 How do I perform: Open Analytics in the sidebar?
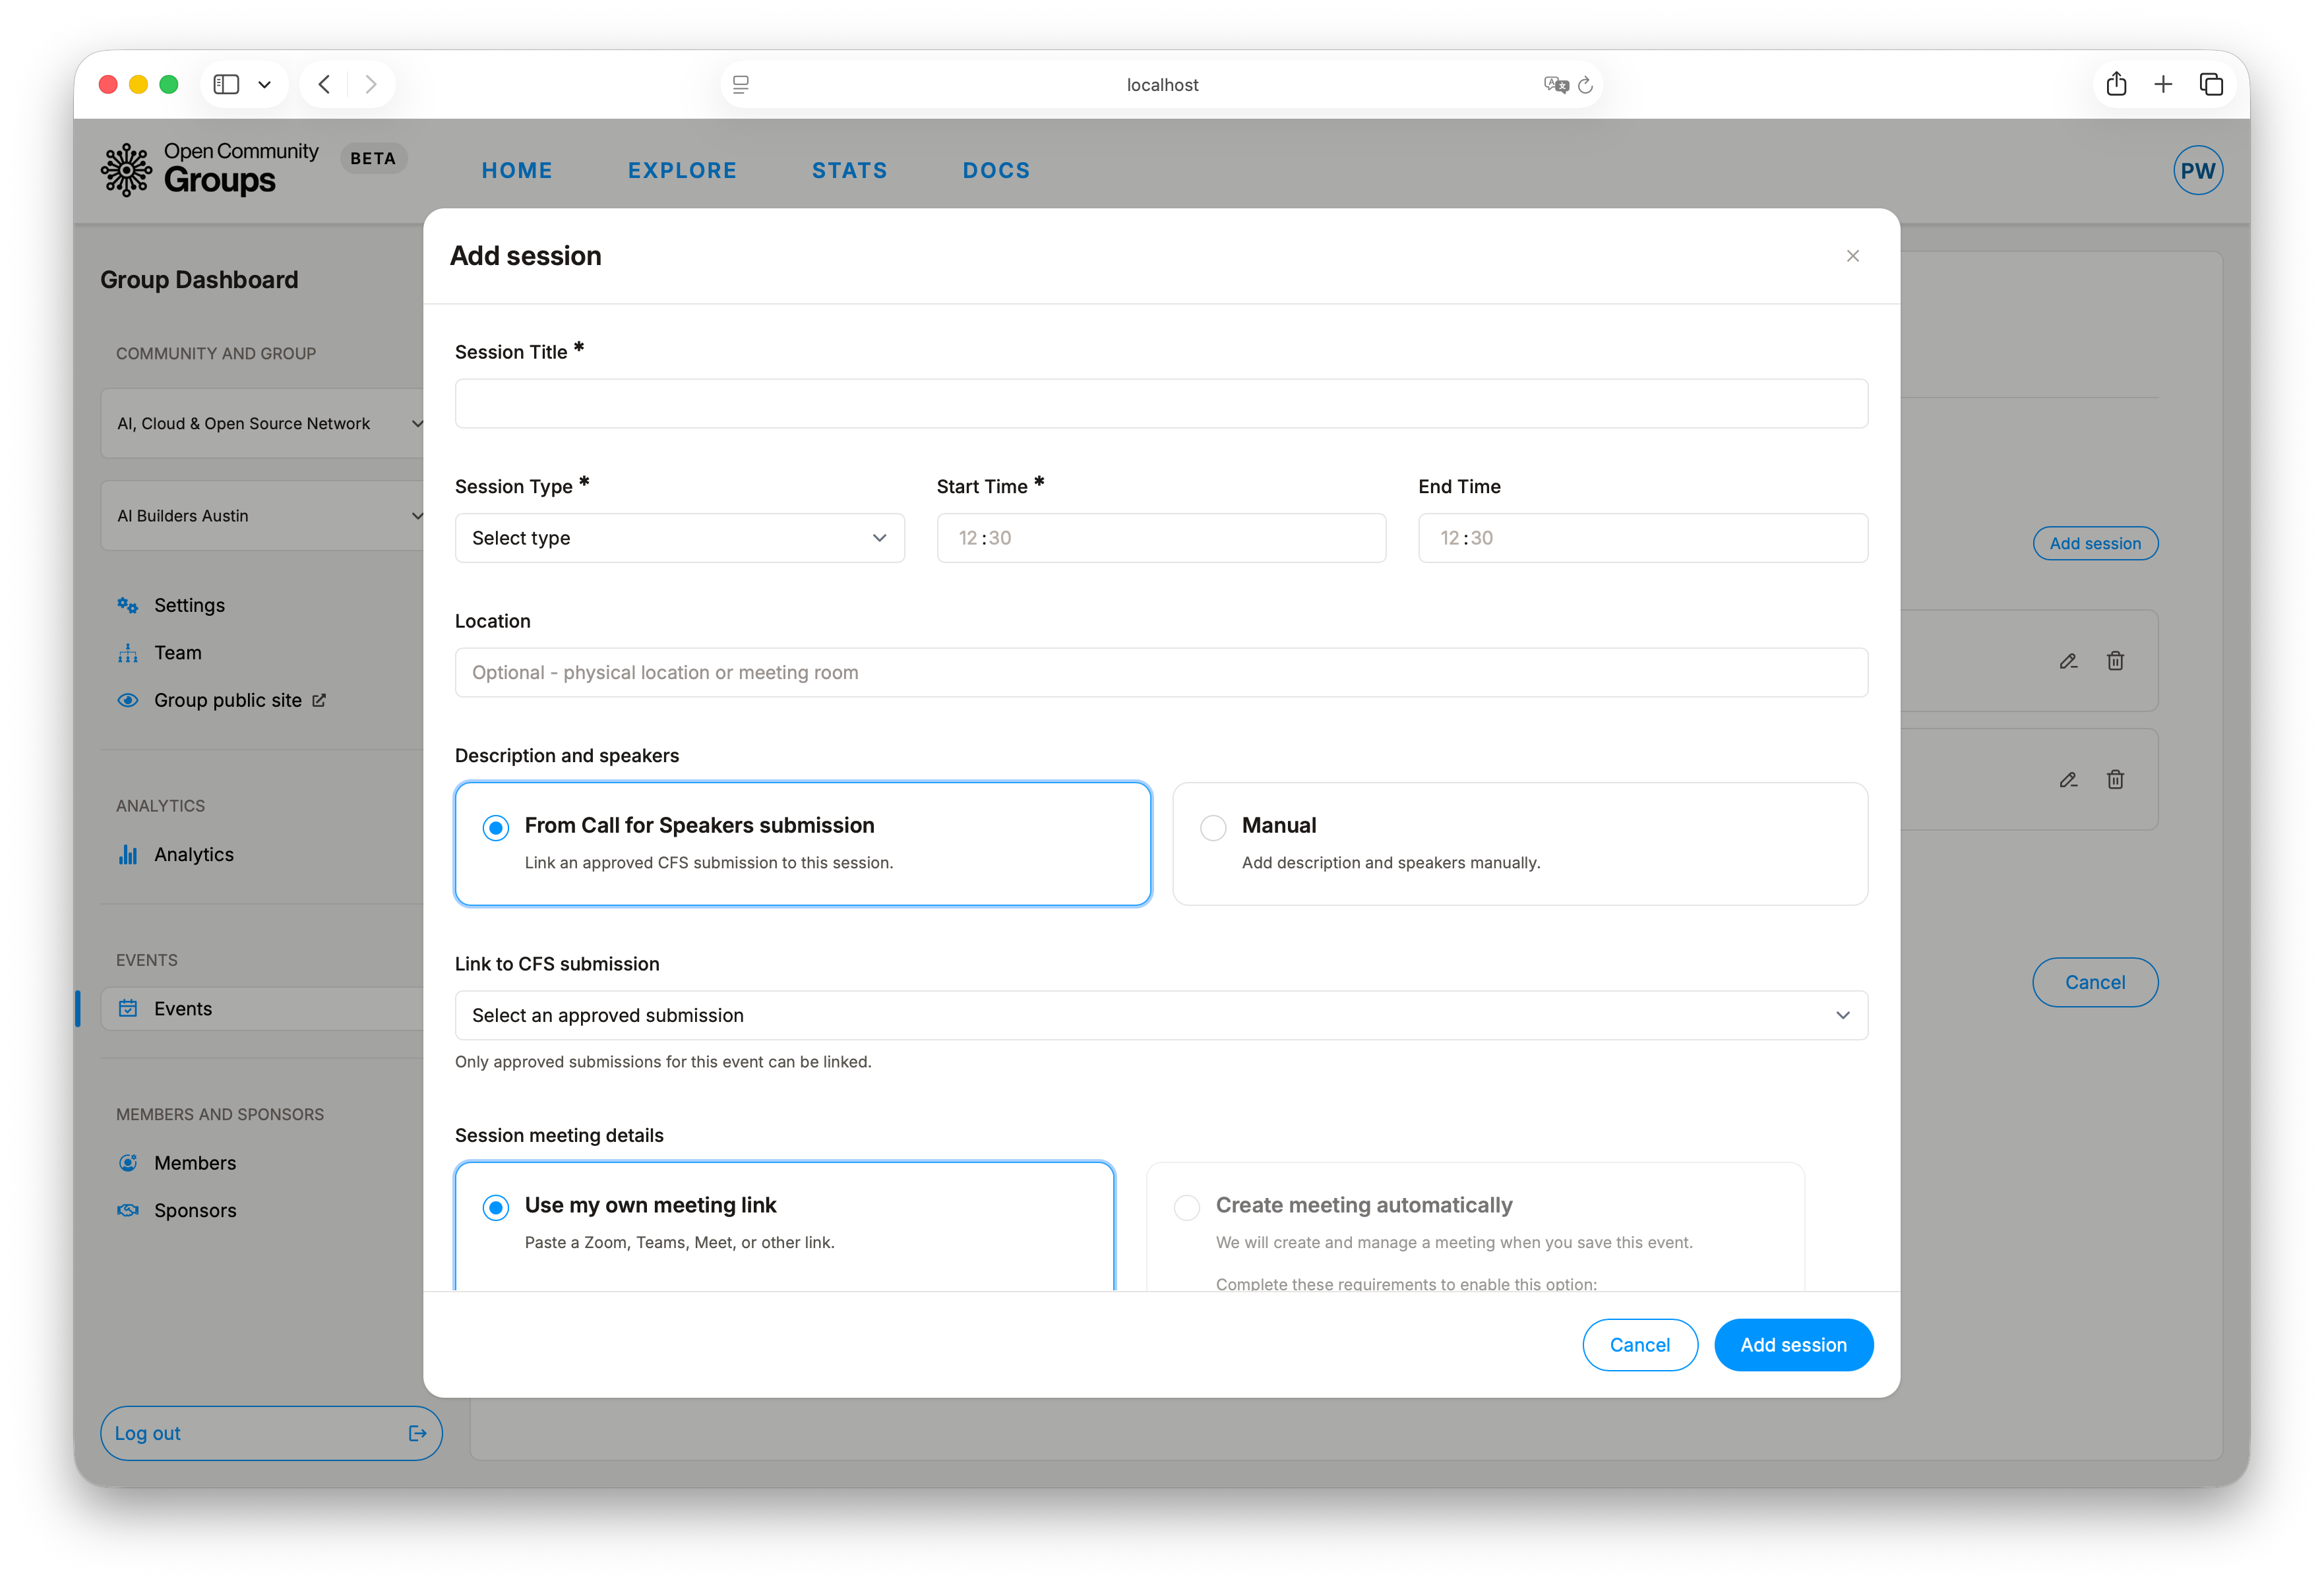click(193, 854)
